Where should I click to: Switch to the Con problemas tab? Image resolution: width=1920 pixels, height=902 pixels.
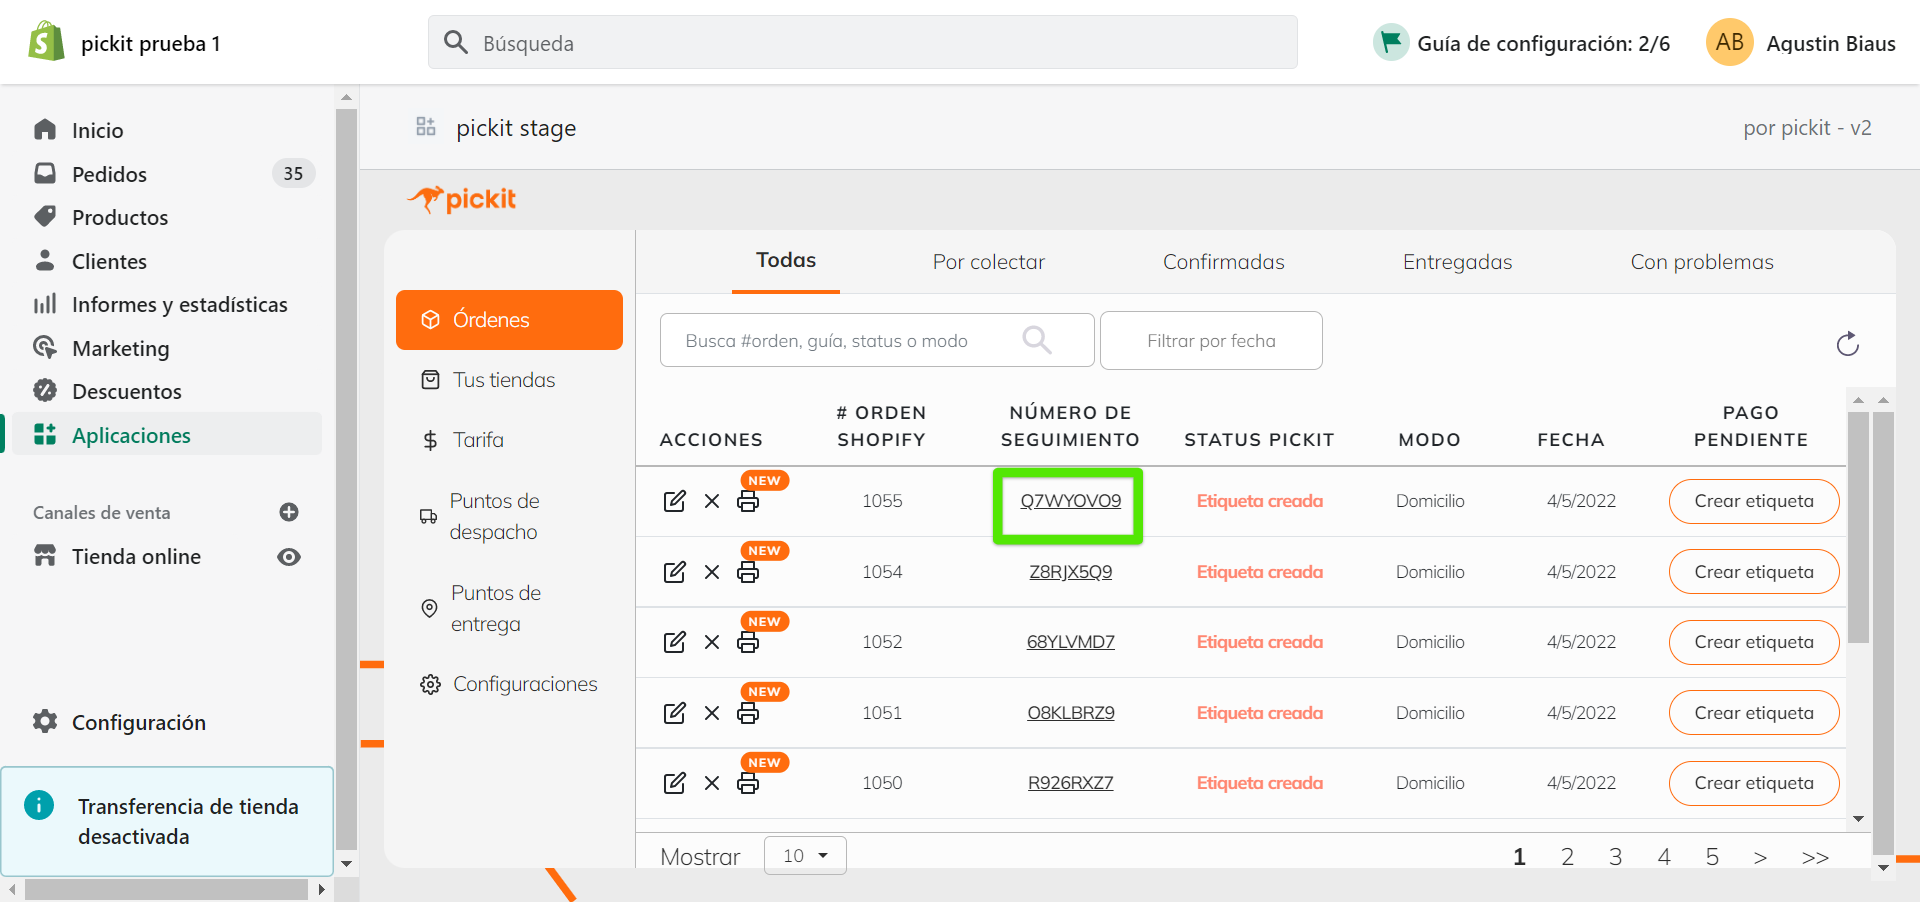tap(1701, 262)
